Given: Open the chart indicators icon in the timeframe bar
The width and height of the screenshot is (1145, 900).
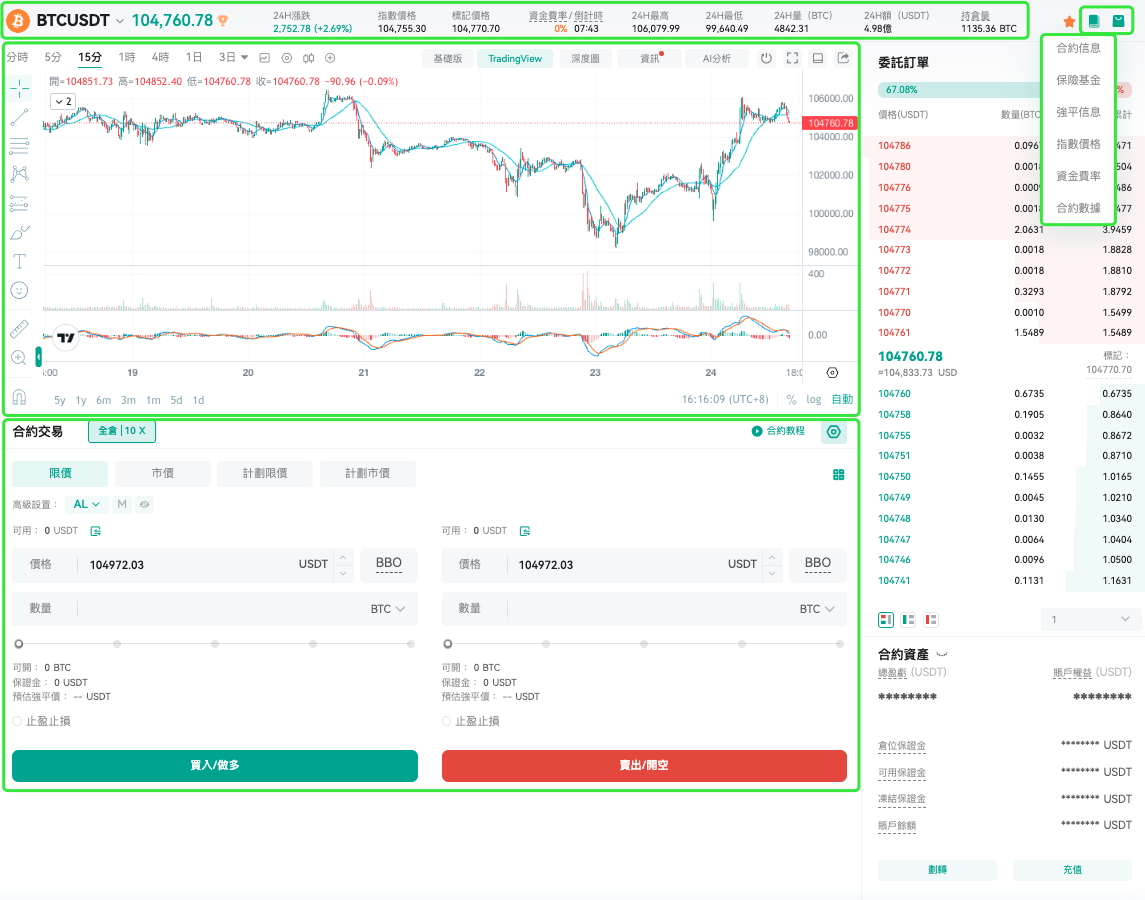Looking at the screenshot, I should (264, 58).
